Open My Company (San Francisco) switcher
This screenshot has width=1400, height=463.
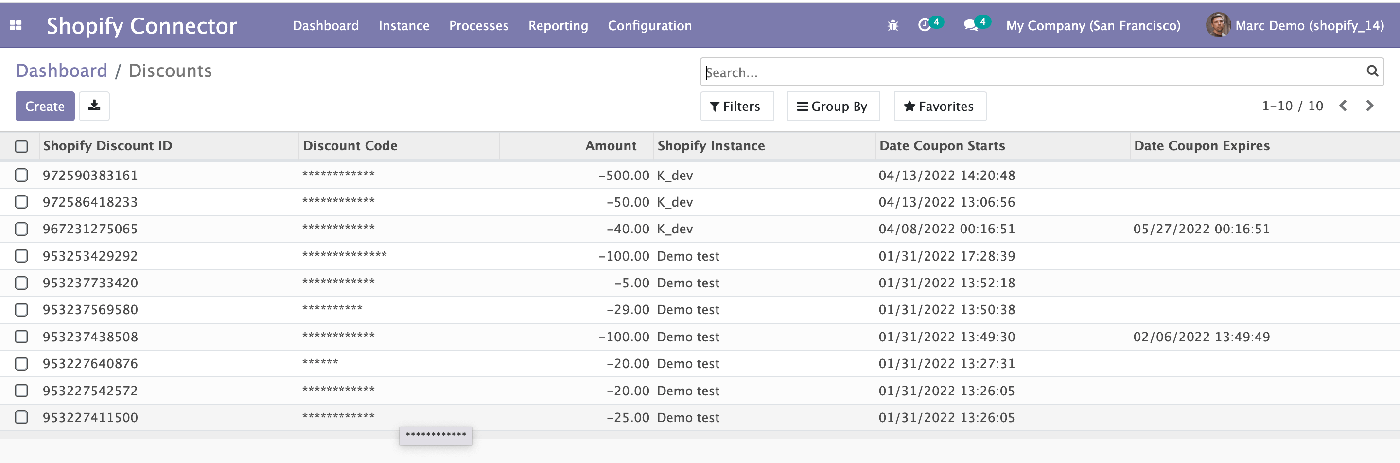[x=1093, y=25]
